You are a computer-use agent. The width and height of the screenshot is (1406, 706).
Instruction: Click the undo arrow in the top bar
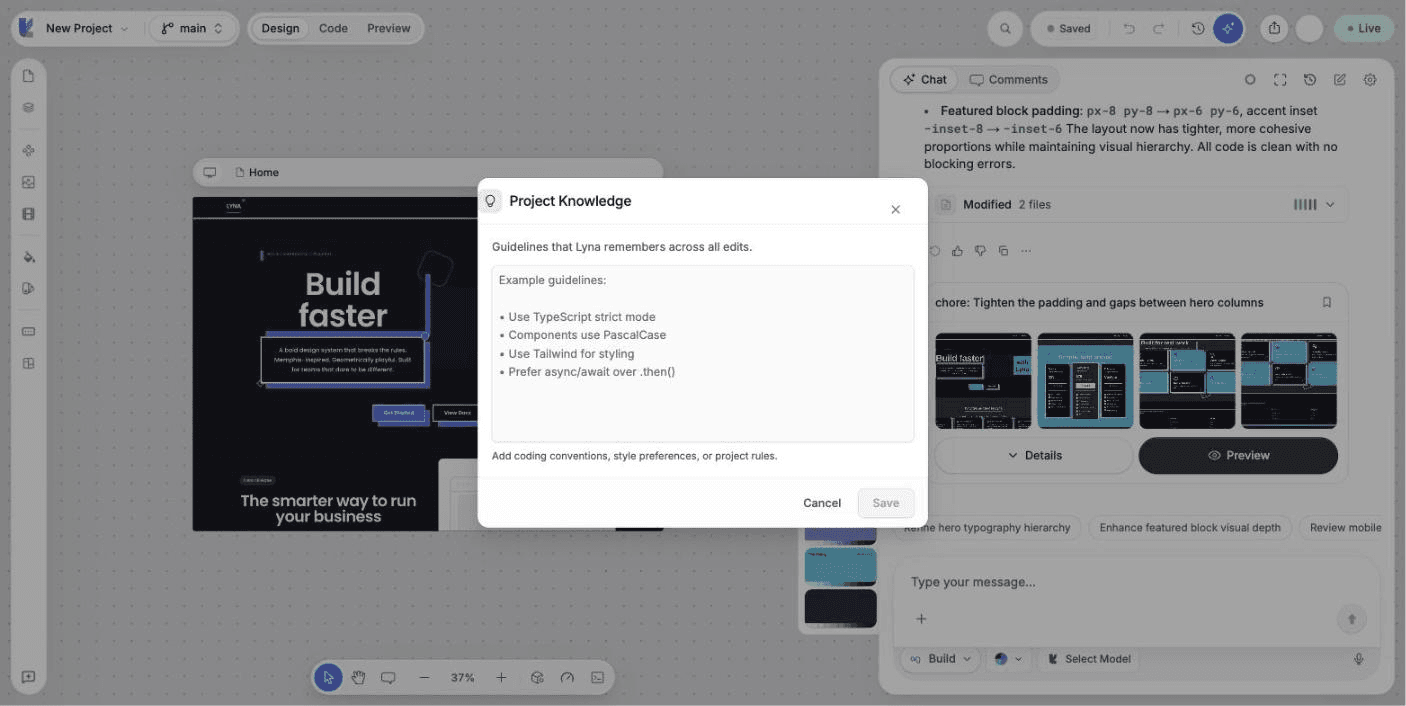[x=1129, y=28]
